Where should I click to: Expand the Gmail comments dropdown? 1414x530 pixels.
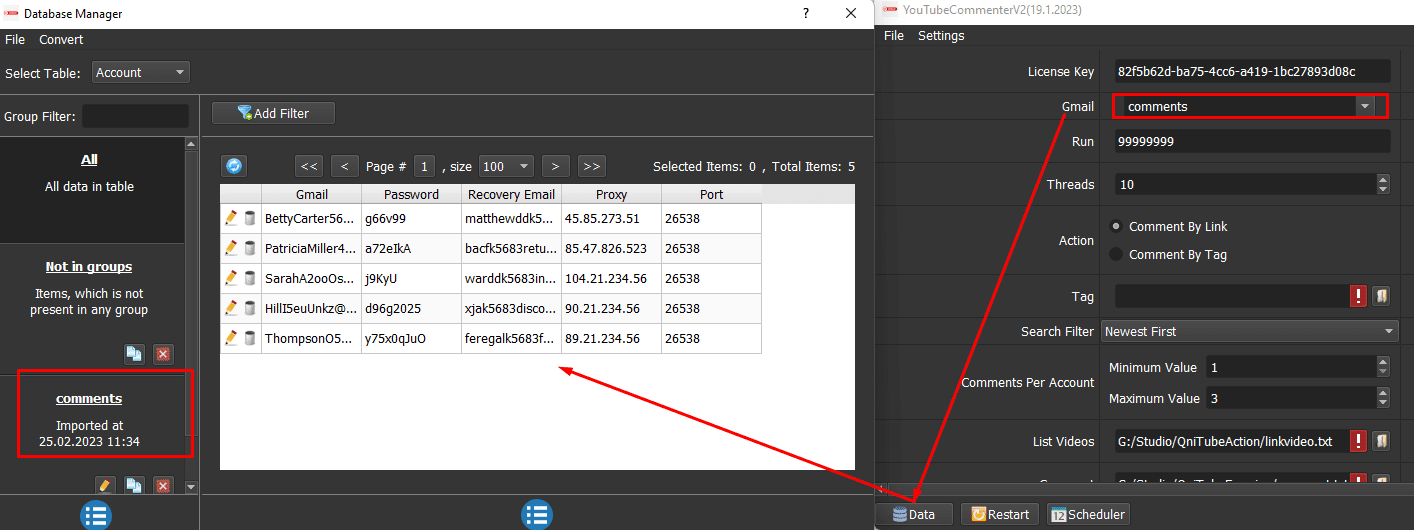(x=1364, y=106)
